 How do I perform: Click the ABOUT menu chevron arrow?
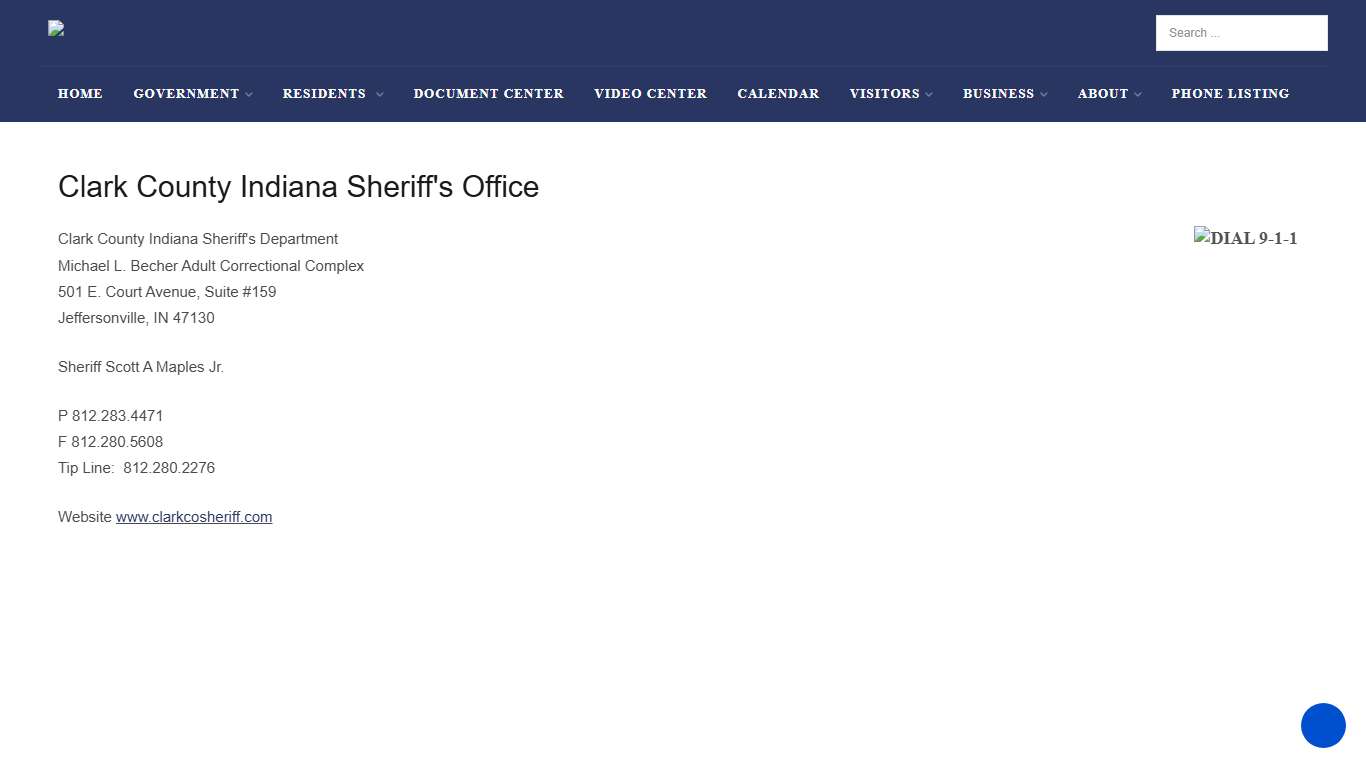[x=1137, y=93]
